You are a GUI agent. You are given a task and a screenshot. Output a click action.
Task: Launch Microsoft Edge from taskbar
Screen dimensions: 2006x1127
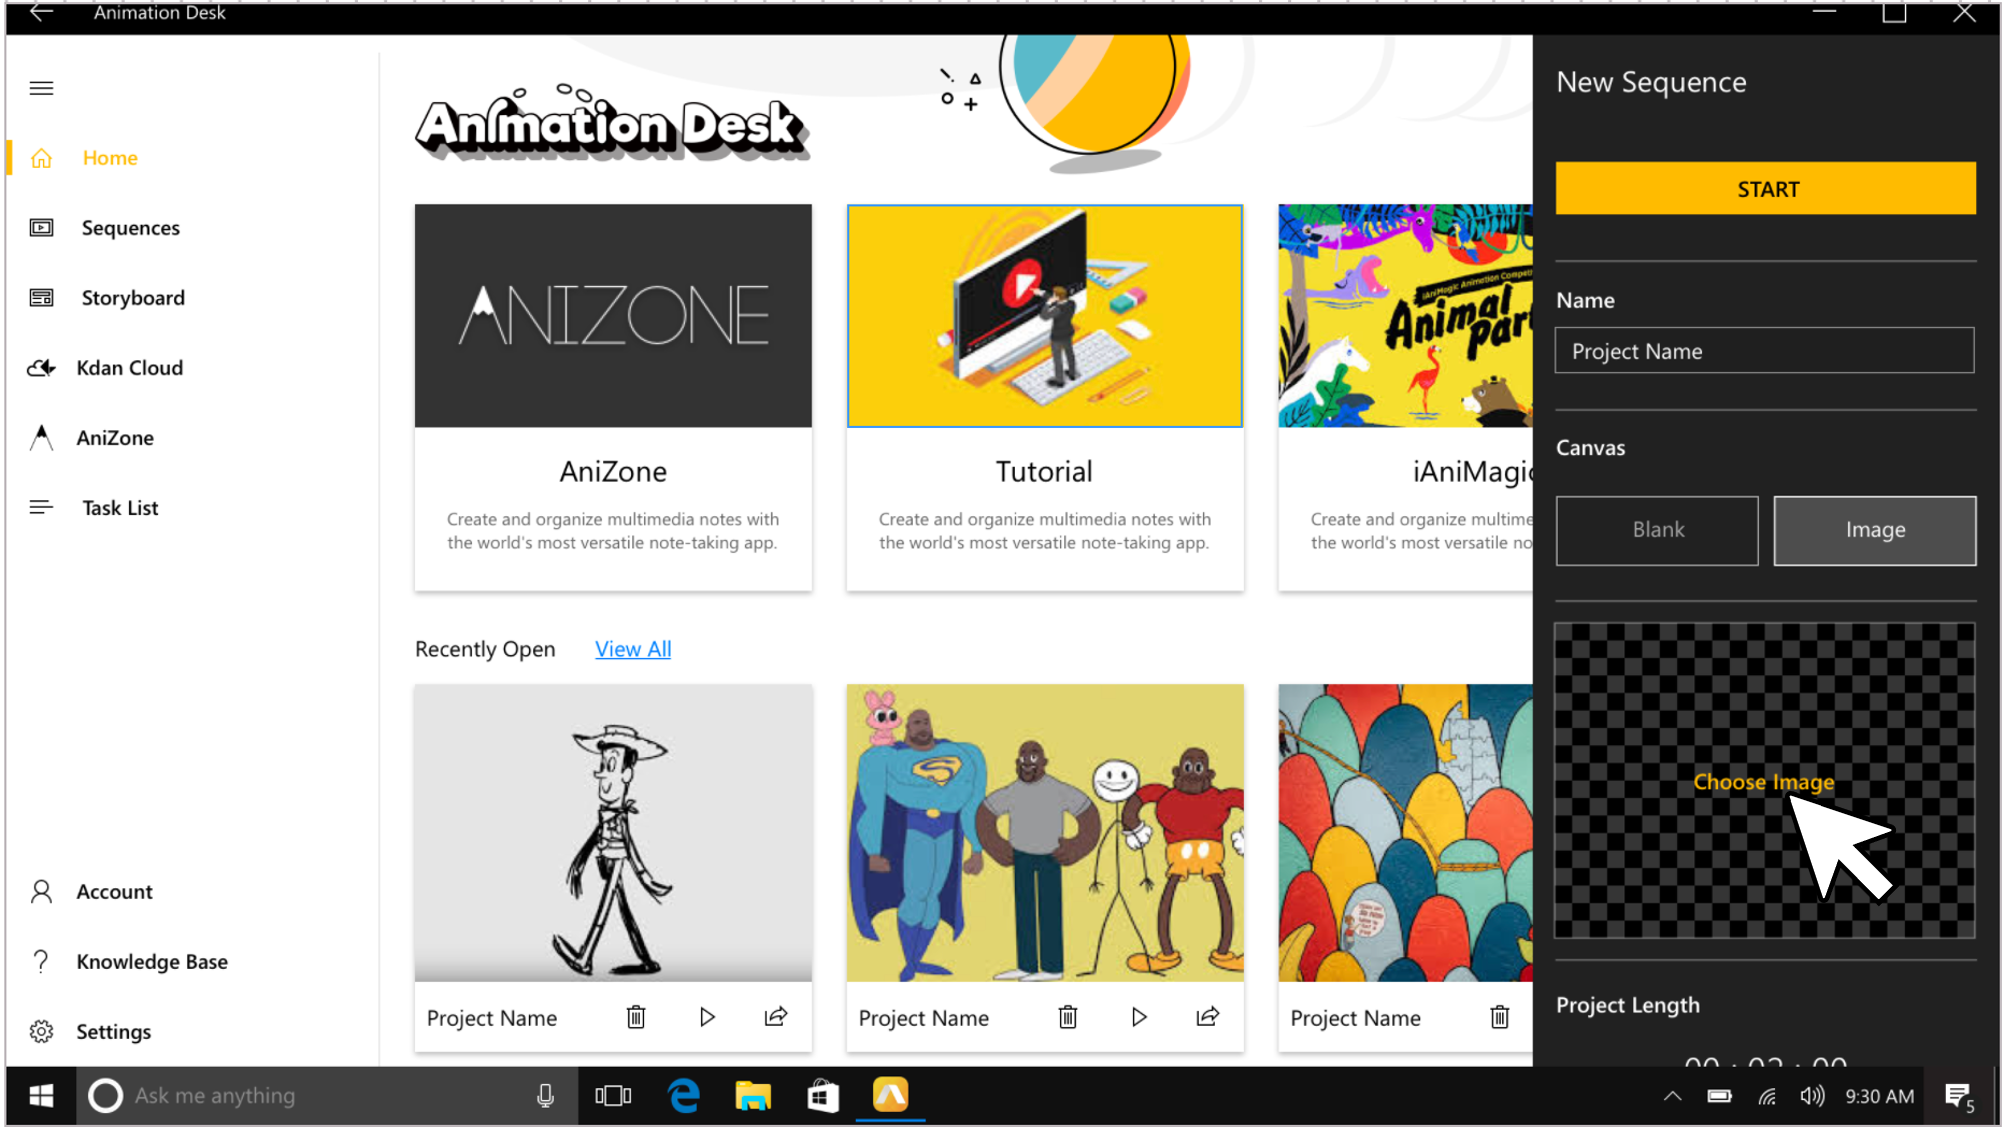pyautogui.click(x=684, y=1096)
